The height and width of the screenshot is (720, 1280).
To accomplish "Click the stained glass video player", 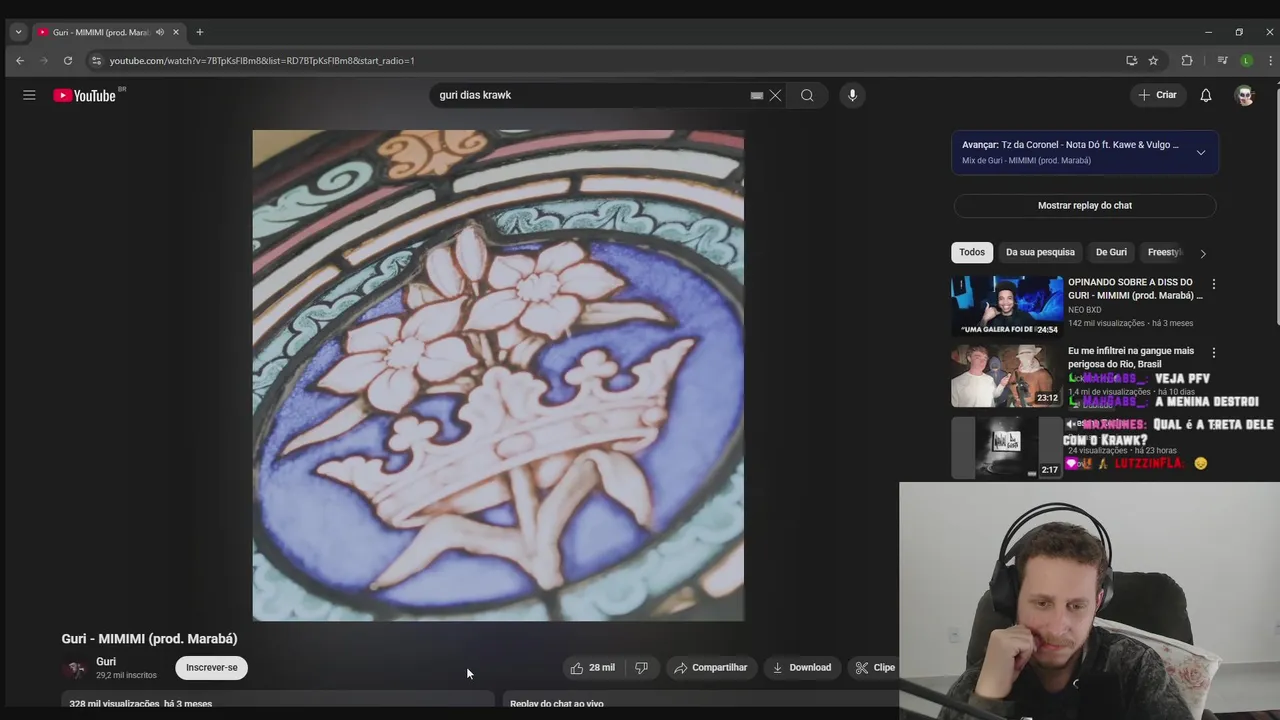I will coord(498,375).
